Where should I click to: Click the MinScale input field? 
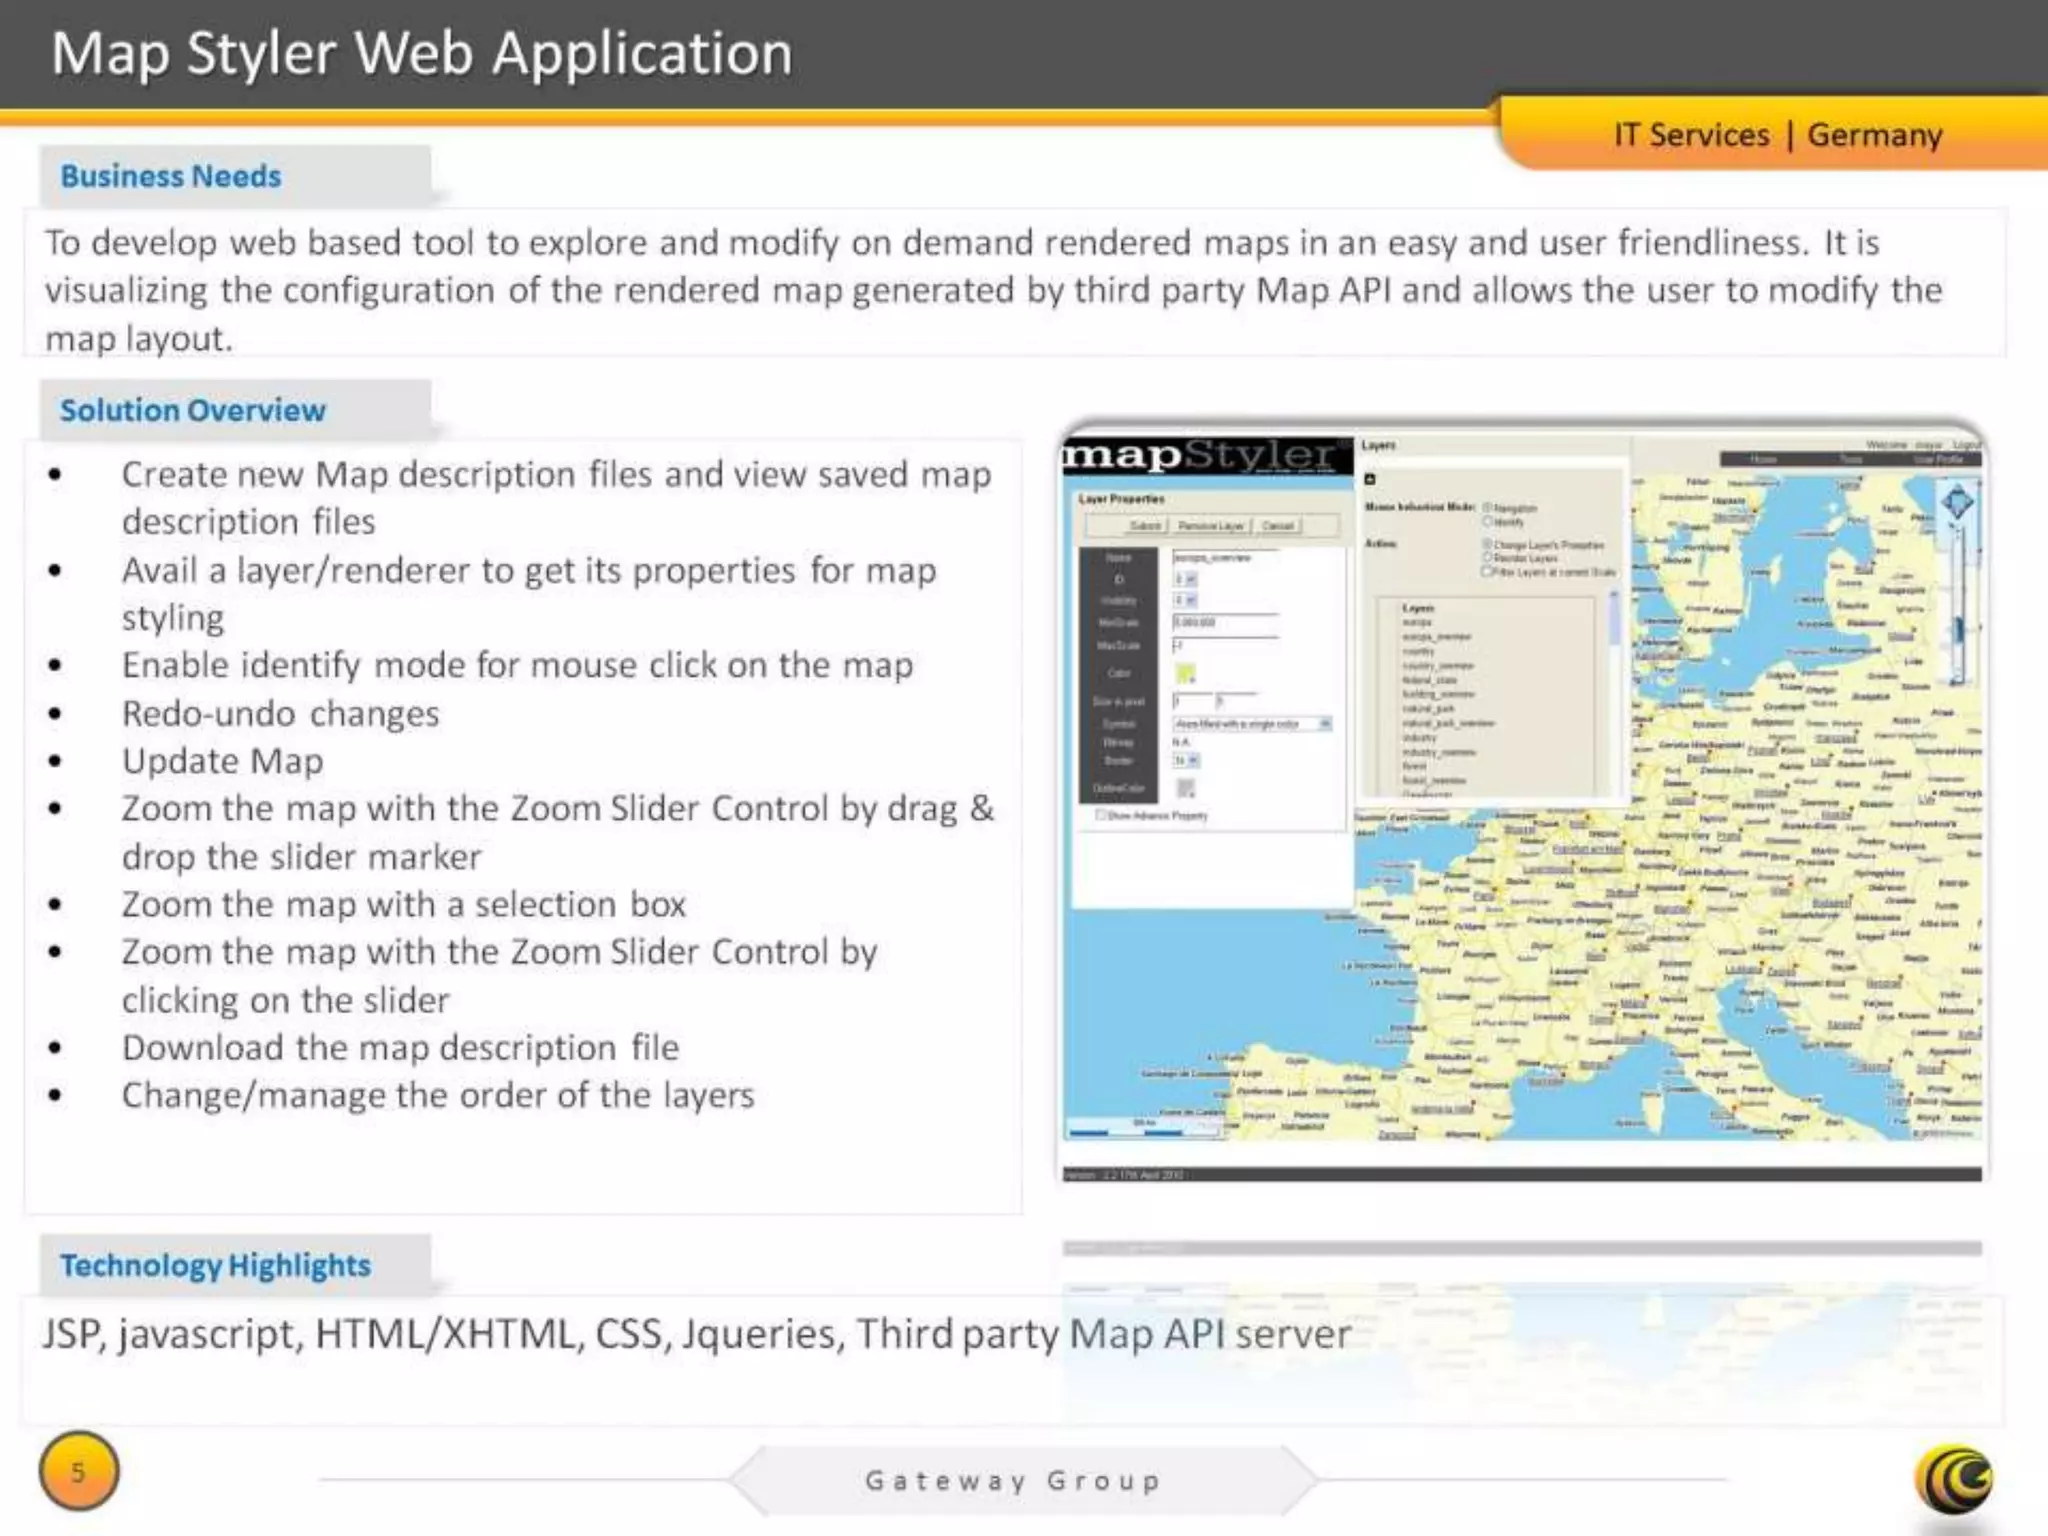(1226, 622)
